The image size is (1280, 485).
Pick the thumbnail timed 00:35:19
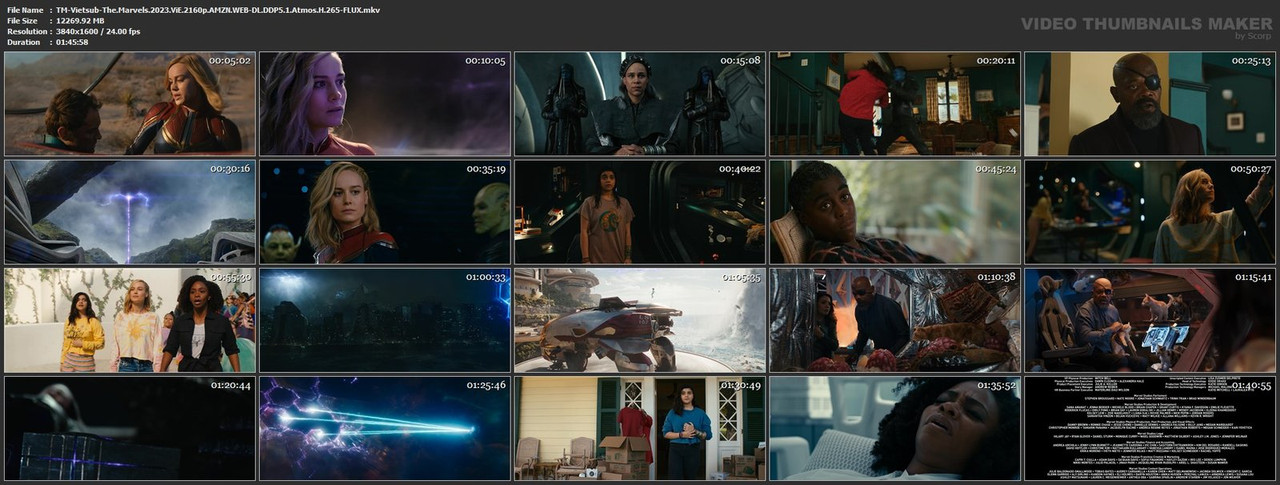coord(384,212)
